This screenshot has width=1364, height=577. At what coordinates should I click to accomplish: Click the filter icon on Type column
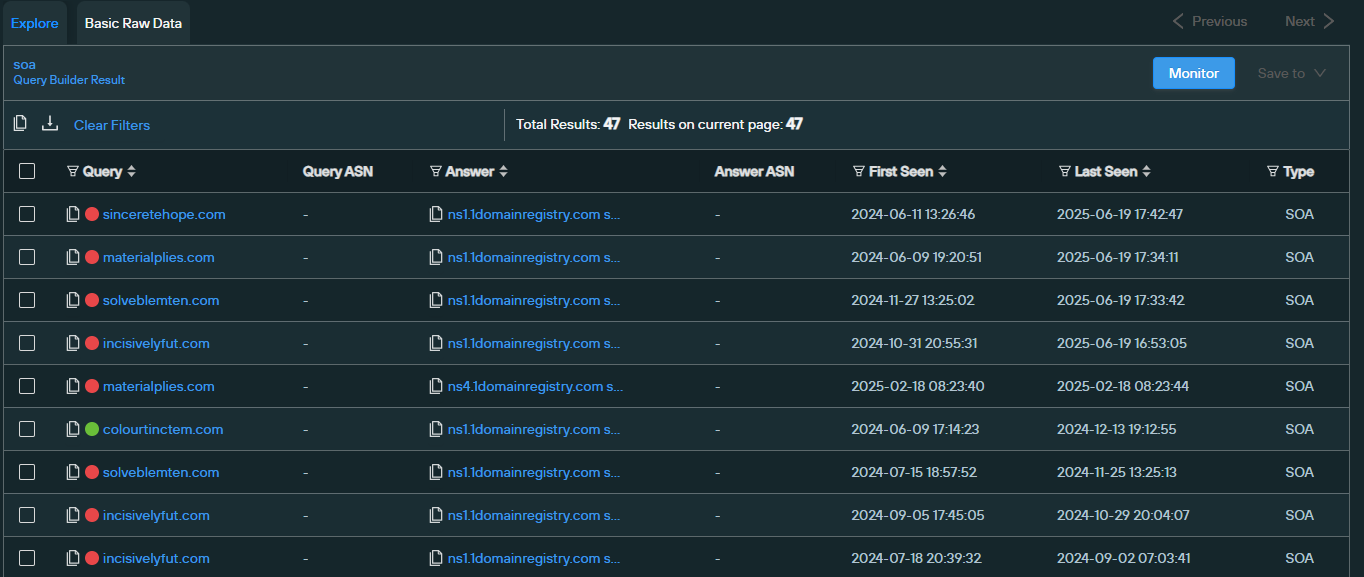1273,171
